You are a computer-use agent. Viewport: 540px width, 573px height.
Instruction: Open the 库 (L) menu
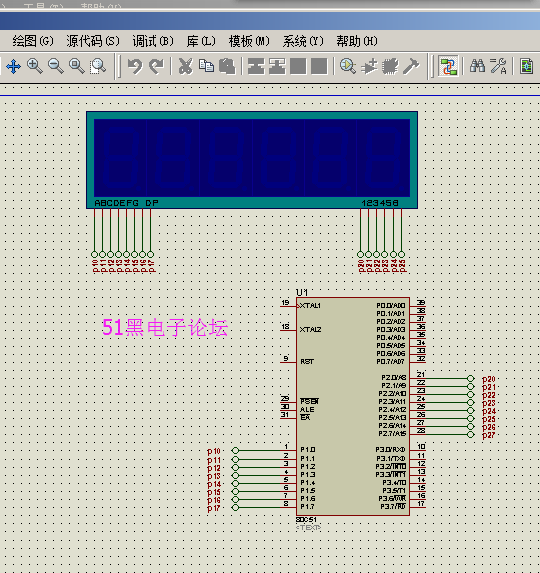[201, 41]
